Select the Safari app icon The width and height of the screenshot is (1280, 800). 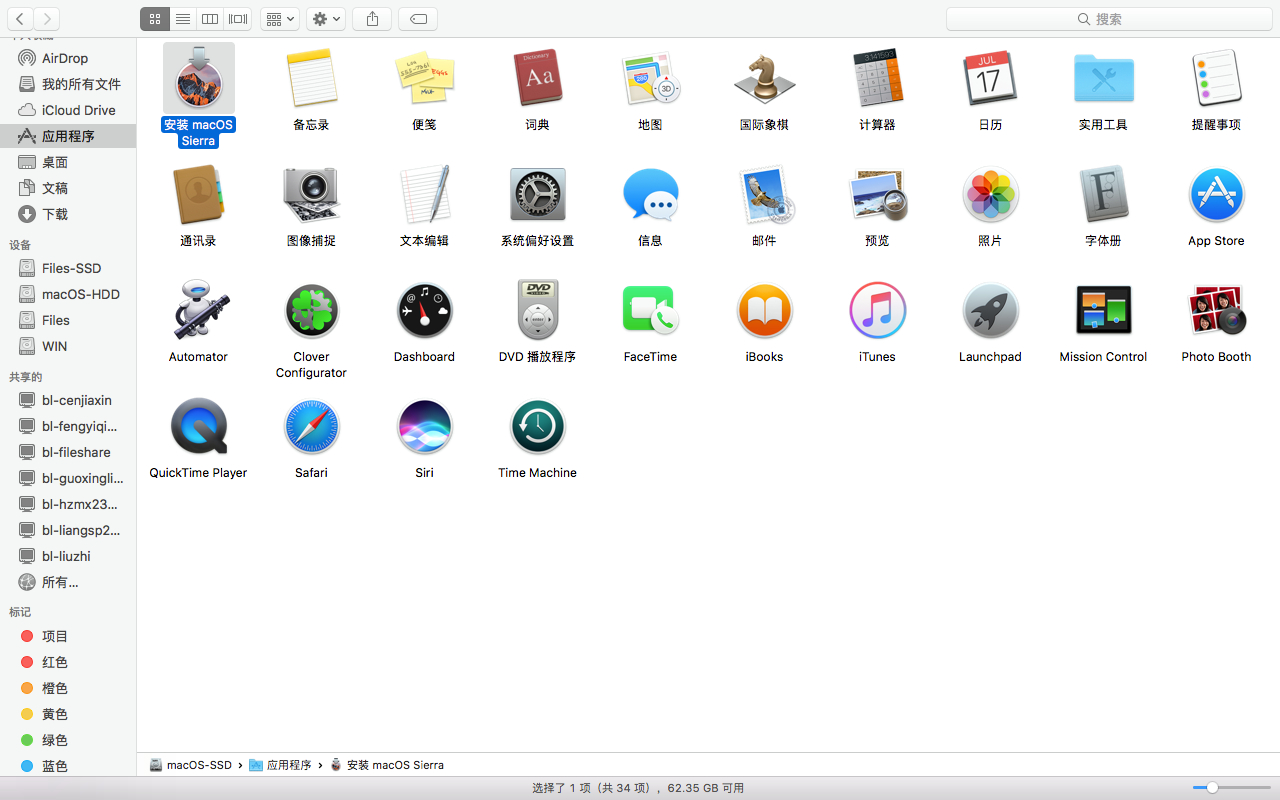tap(311, 427)
